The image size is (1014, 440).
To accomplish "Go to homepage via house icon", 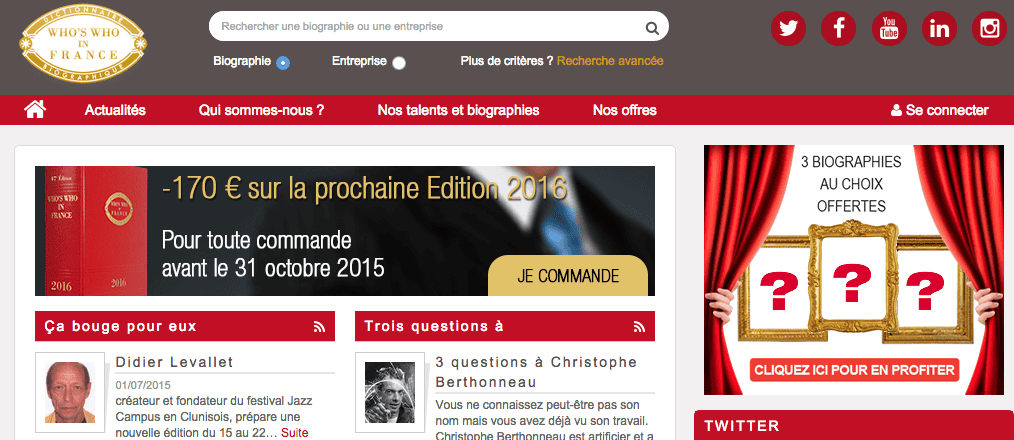I will [x=35, y=109].
